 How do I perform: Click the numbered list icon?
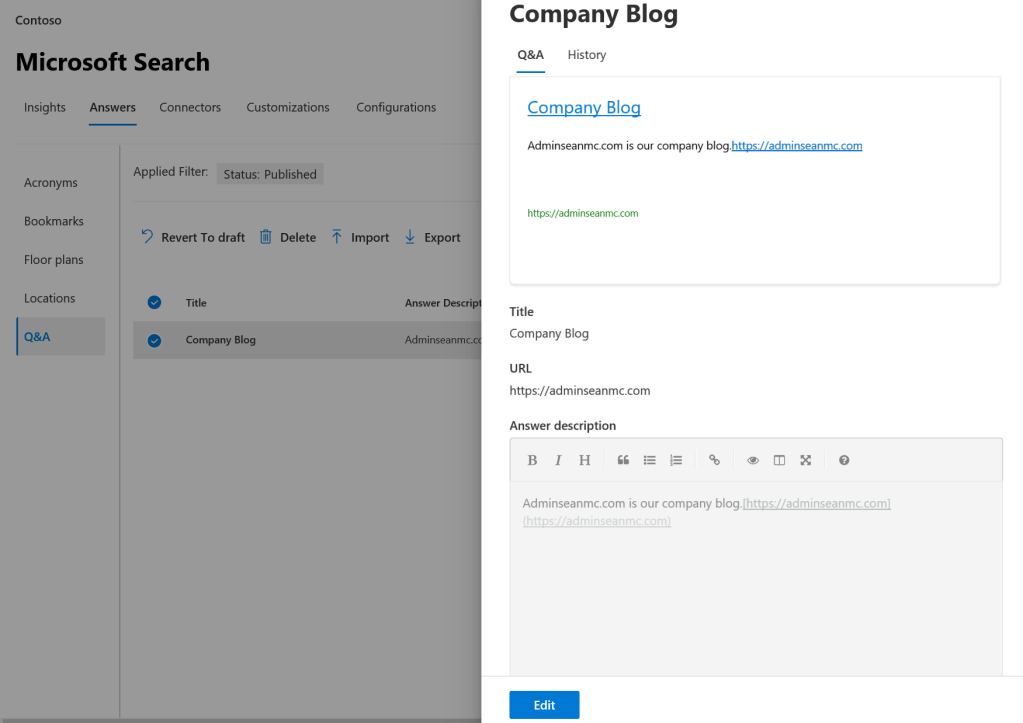pos(676,460)
